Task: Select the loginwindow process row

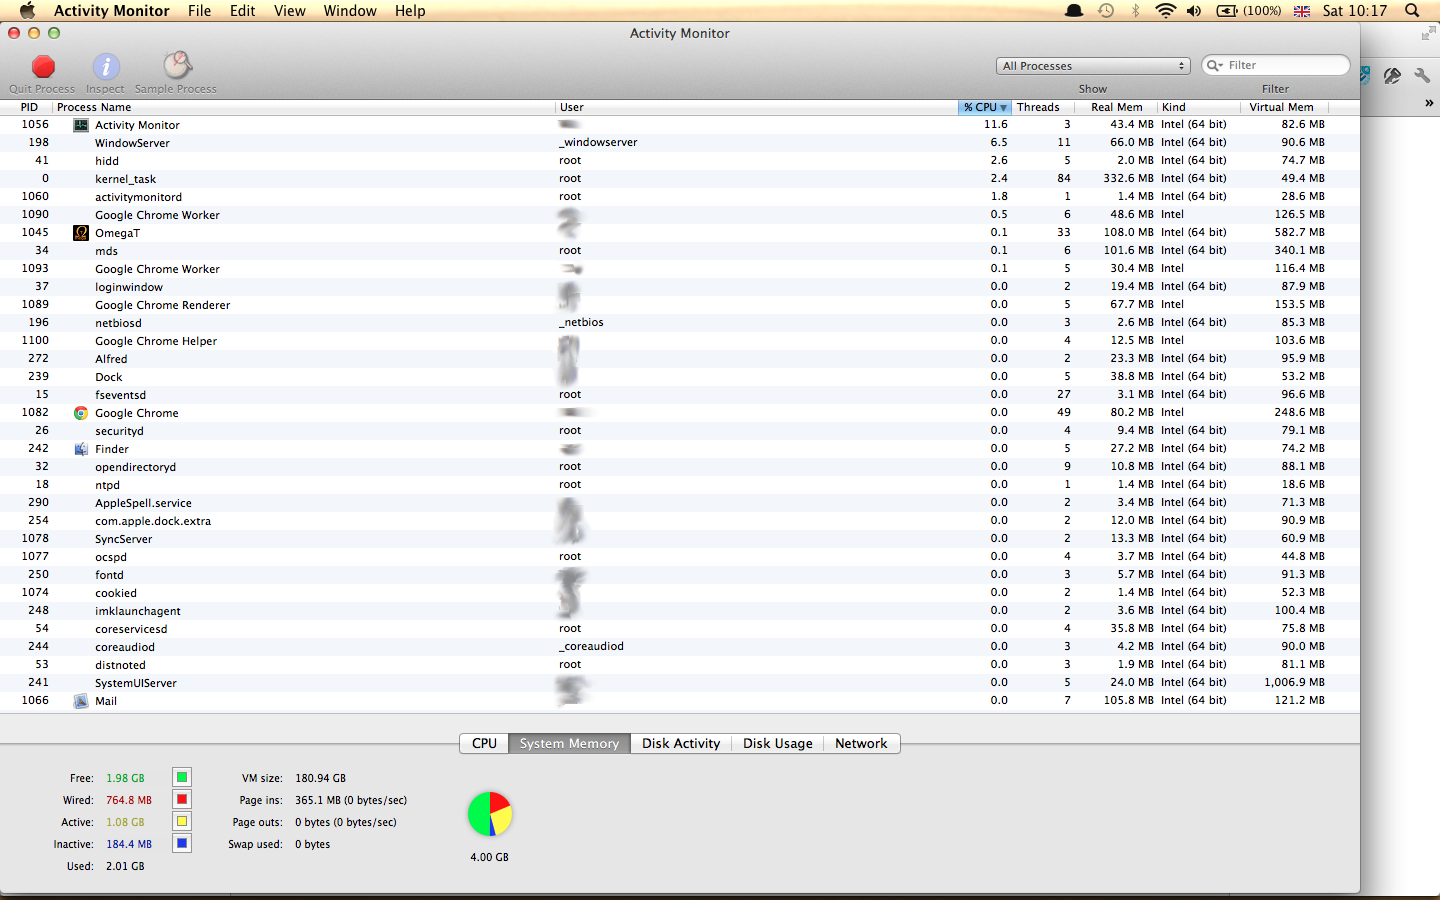Action: [x=680, y=287]
